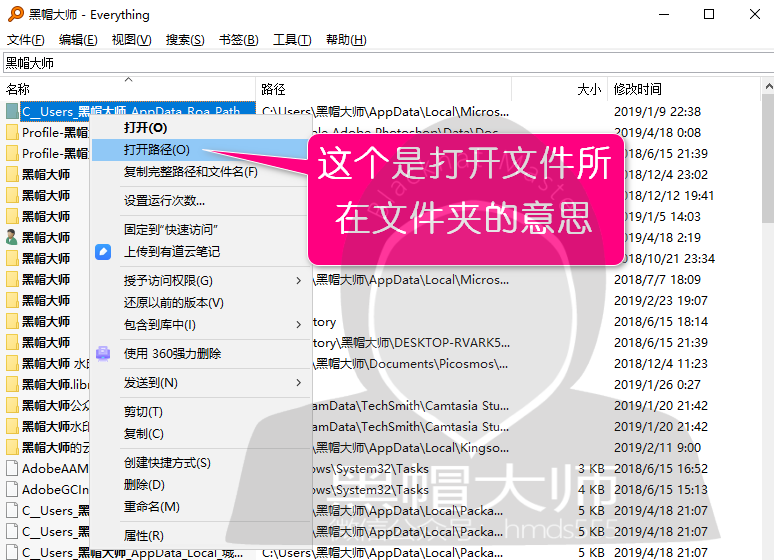Click the Everything magnifier app icon
This screenshot has height=560, width=774.
(16, 14)
